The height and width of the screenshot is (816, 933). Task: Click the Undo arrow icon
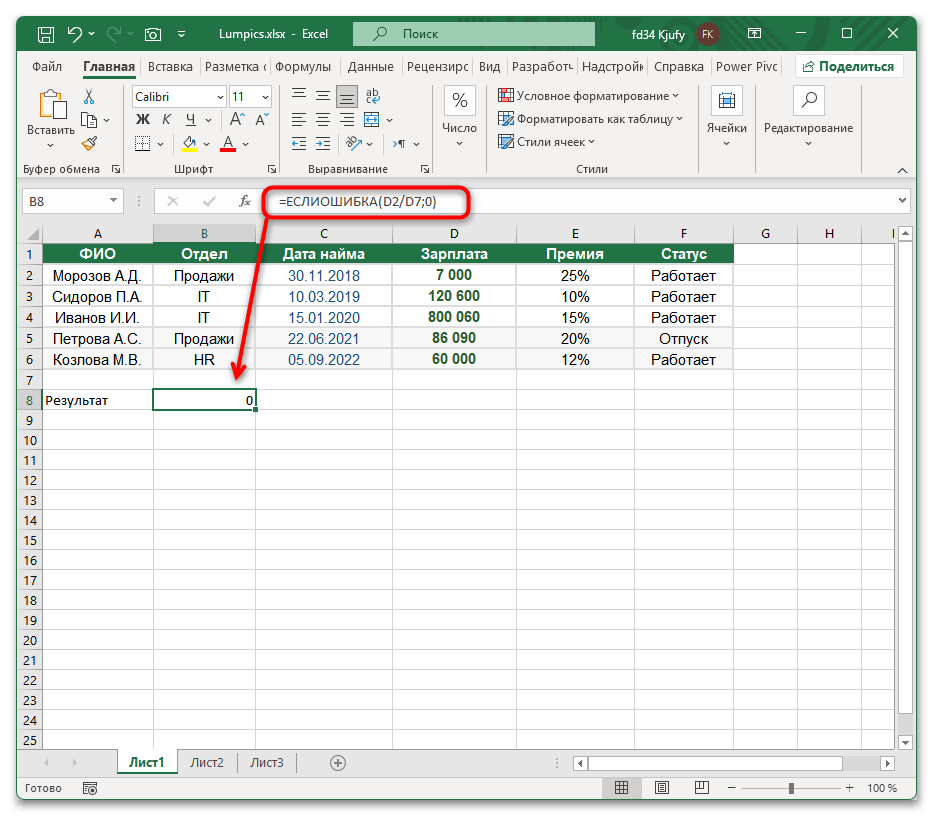click(75, 34)
